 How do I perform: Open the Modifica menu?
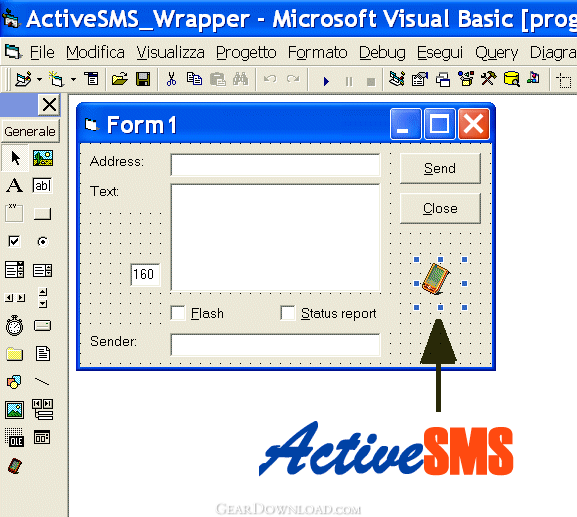click(x=95, y=53)
